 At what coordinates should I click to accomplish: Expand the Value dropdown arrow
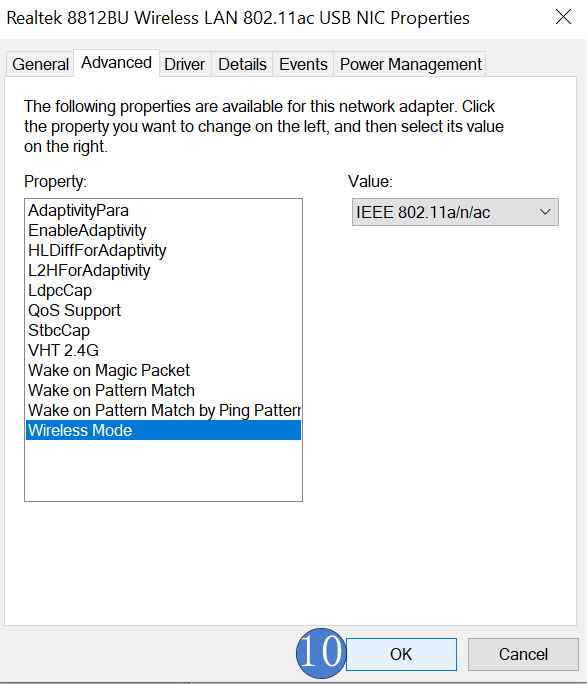click(x=545, y=212)
